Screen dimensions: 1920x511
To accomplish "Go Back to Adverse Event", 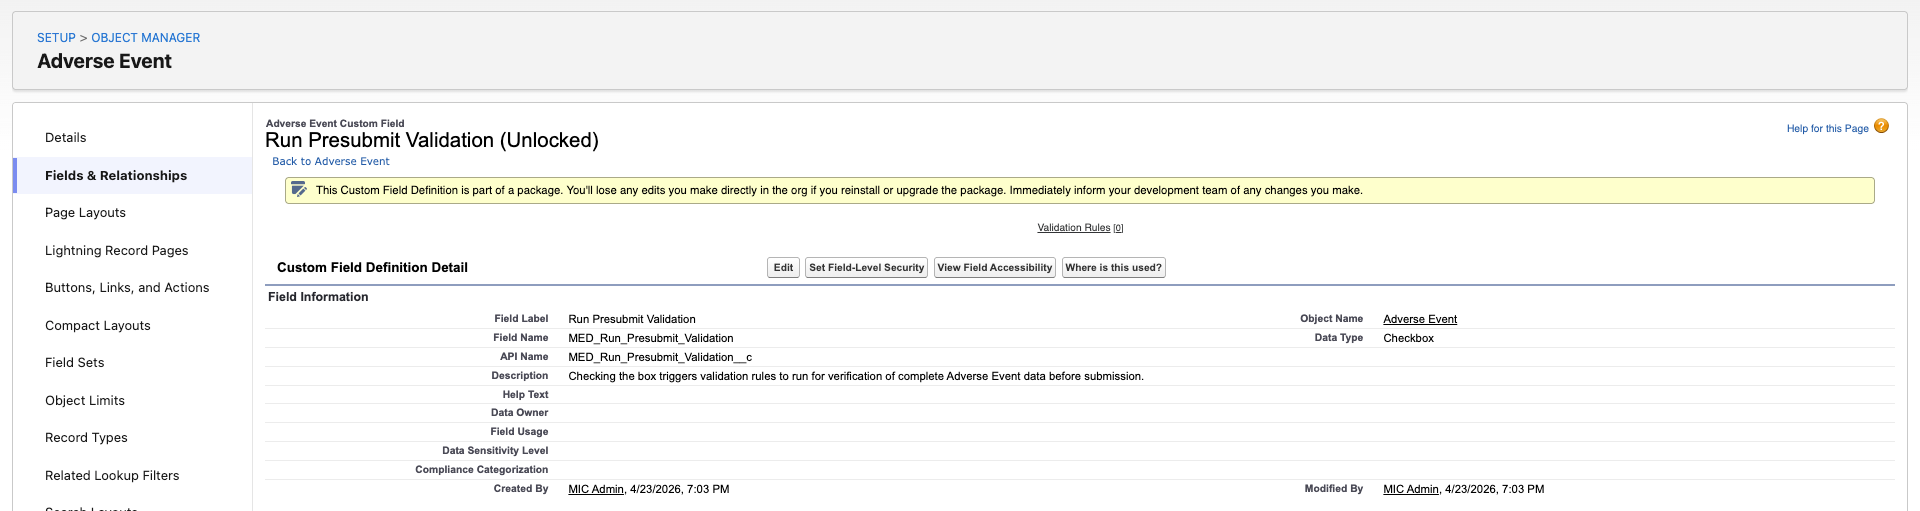I will coord(331,161).
